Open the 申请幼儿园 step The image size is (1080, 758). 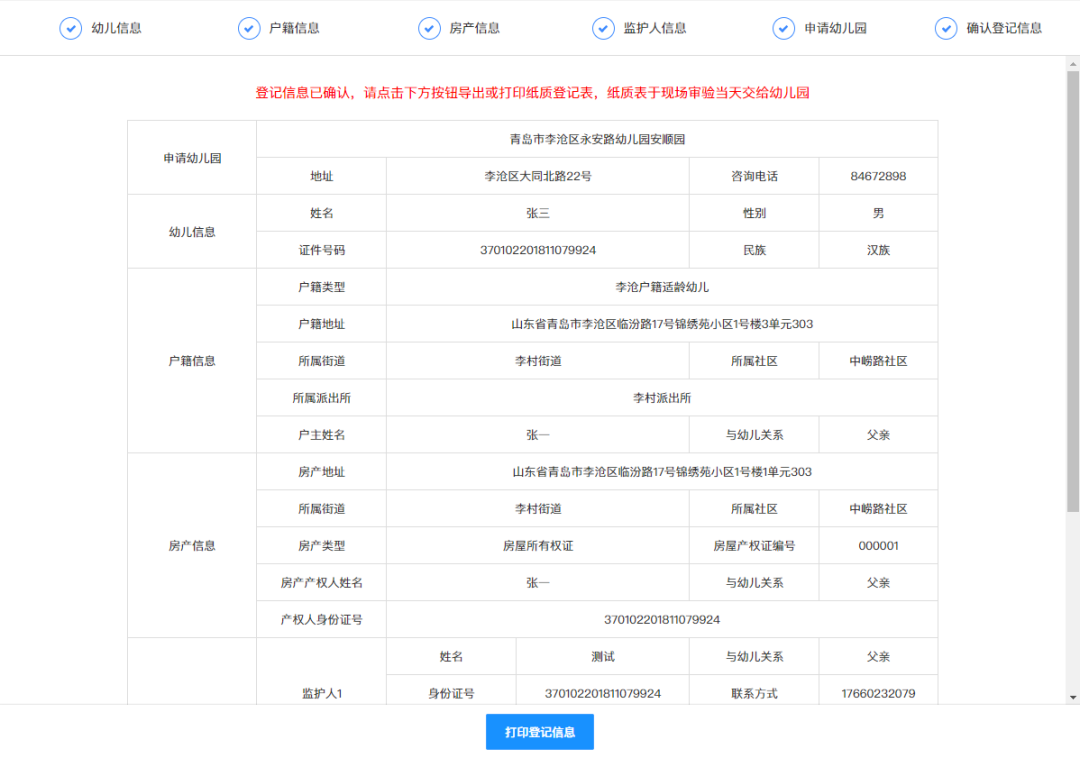coord(835,28)
